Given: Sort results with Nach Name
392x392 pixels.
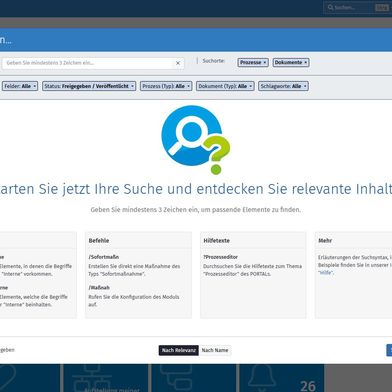Looking at the screenshot, I should [215, 350].
